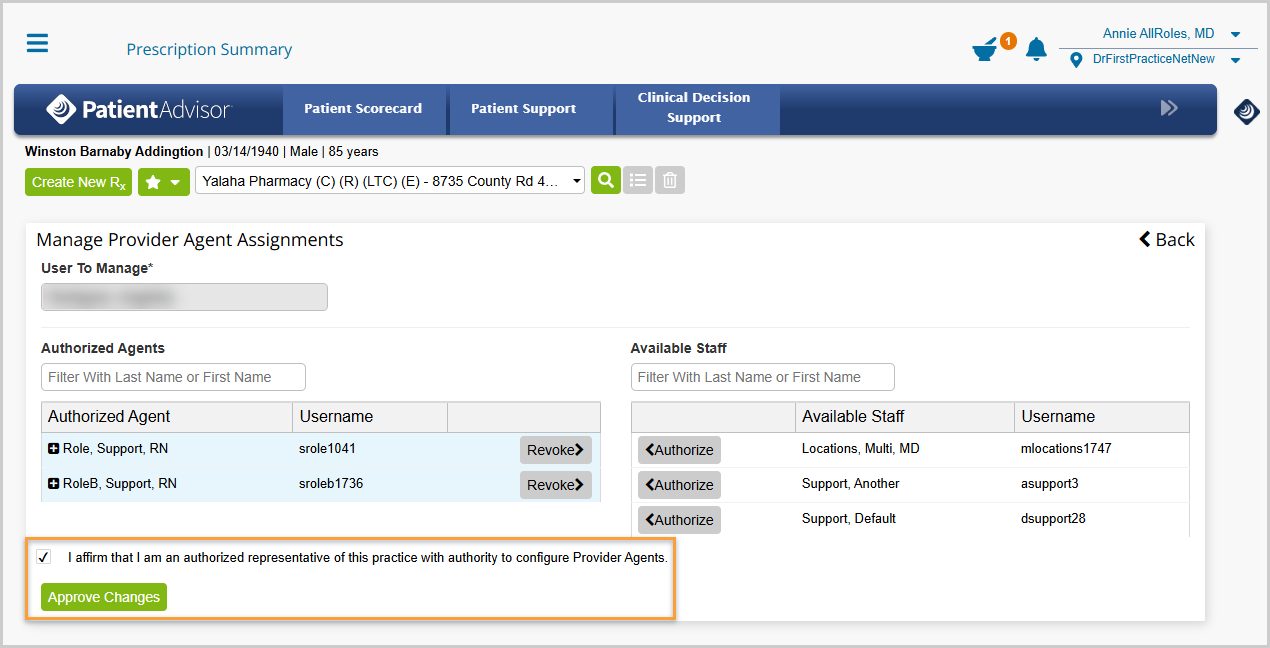This screenshot has width=1270, height=648.
Task: Authorize Support, Default
Action: click(679, 520)
